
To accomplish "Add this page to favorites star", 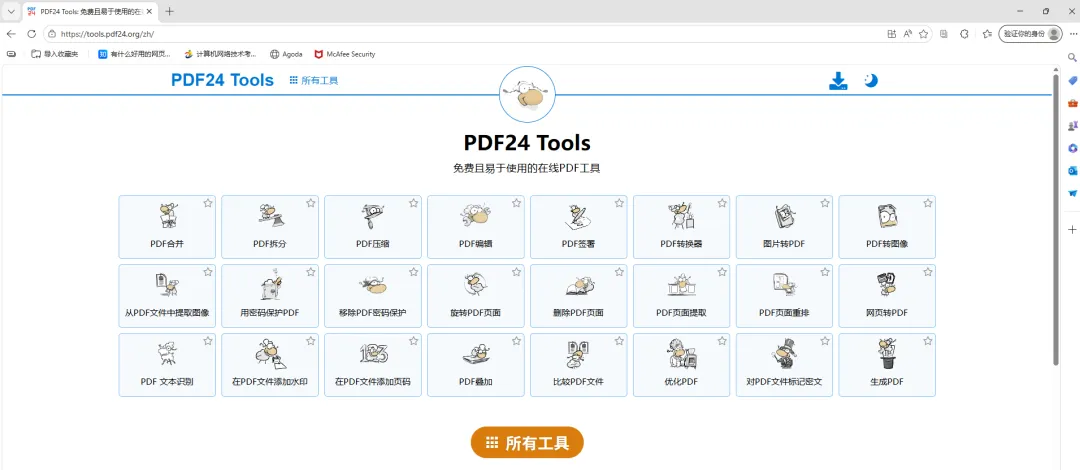I will click(924, 34).
